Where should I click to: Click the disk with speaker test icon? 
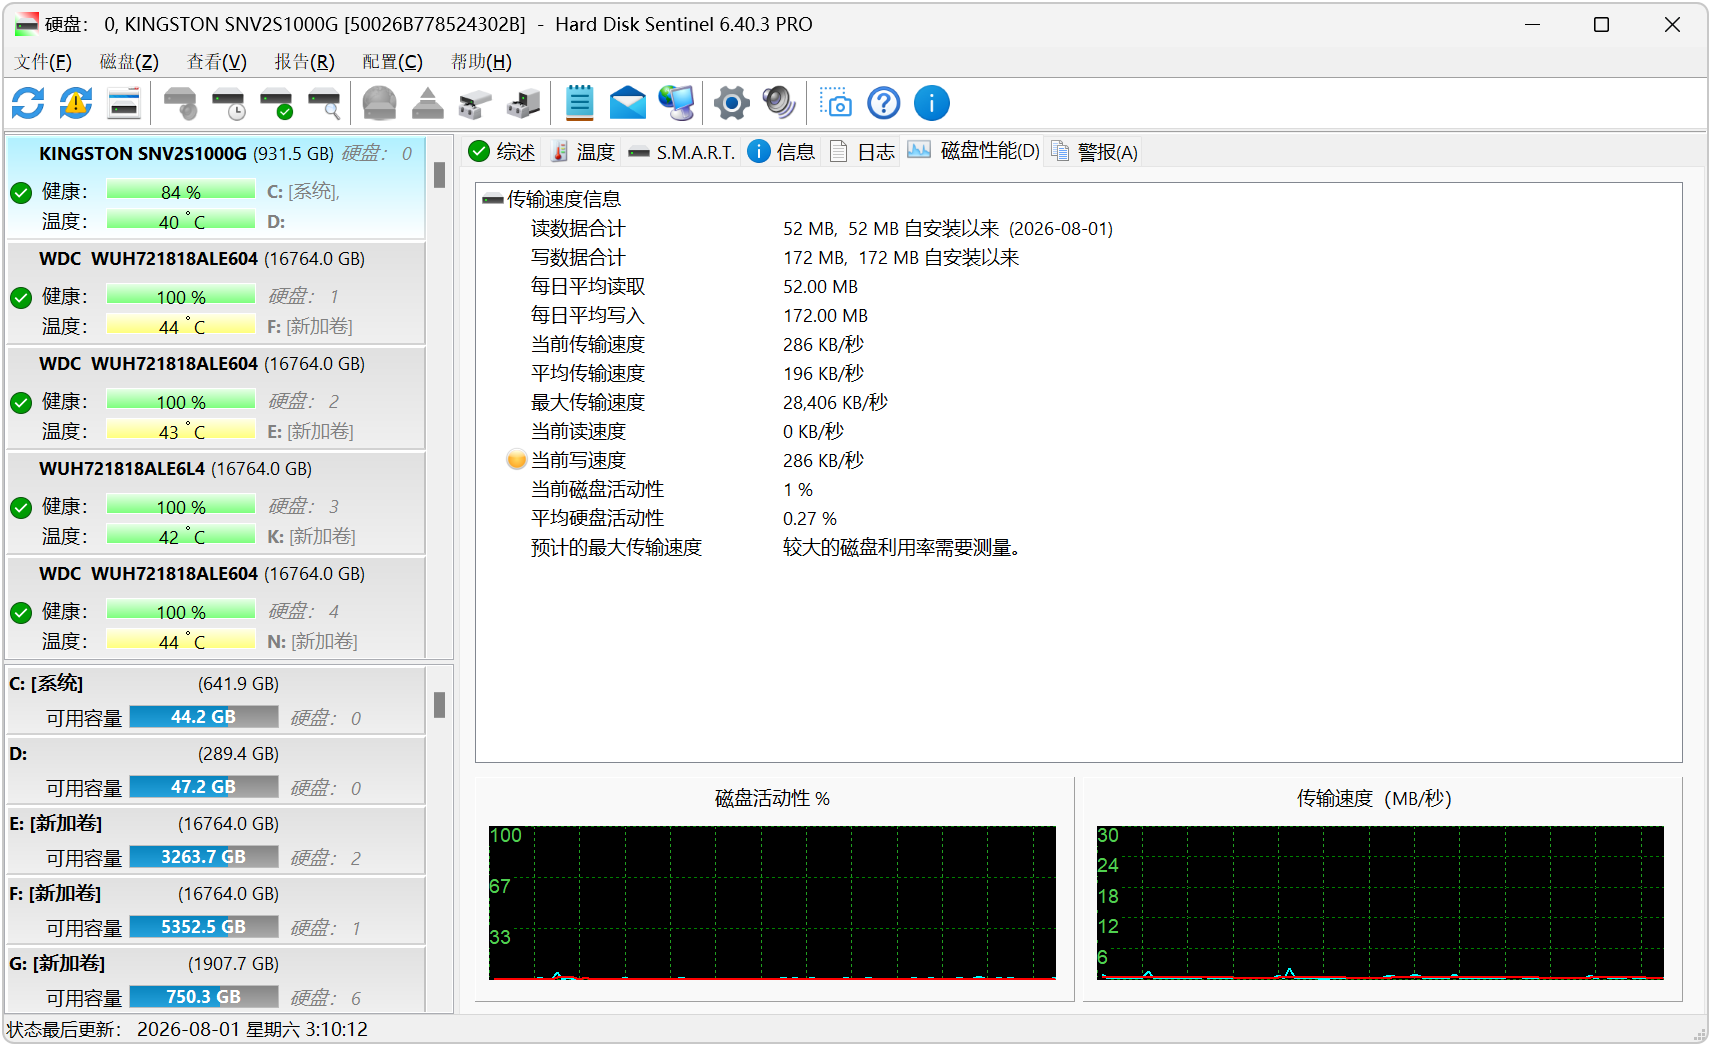[x=180, y=103]
